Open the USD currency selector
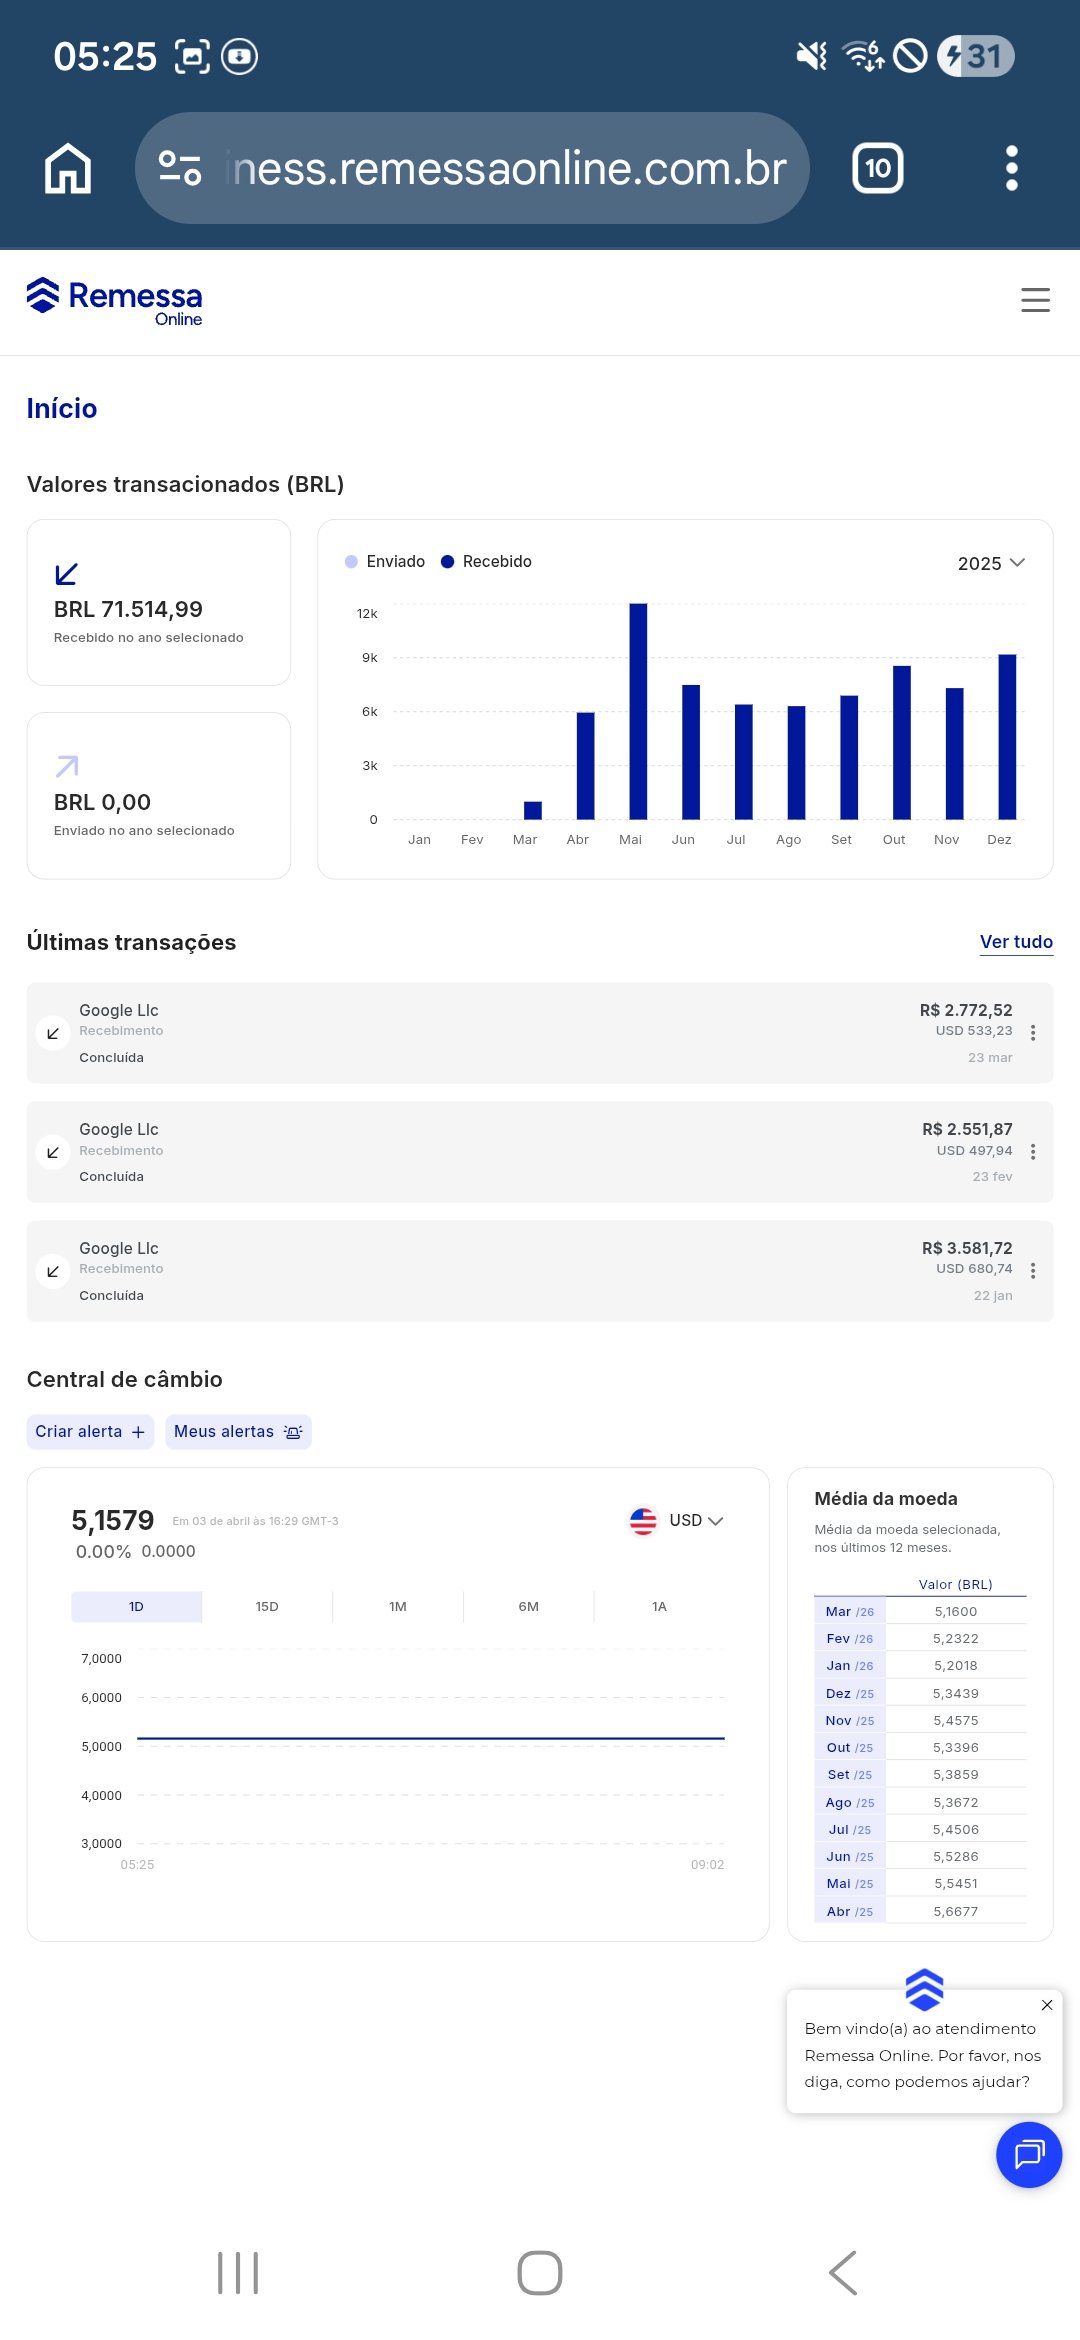Viewport: 1080px width, 2340px height. point(677,1521)
